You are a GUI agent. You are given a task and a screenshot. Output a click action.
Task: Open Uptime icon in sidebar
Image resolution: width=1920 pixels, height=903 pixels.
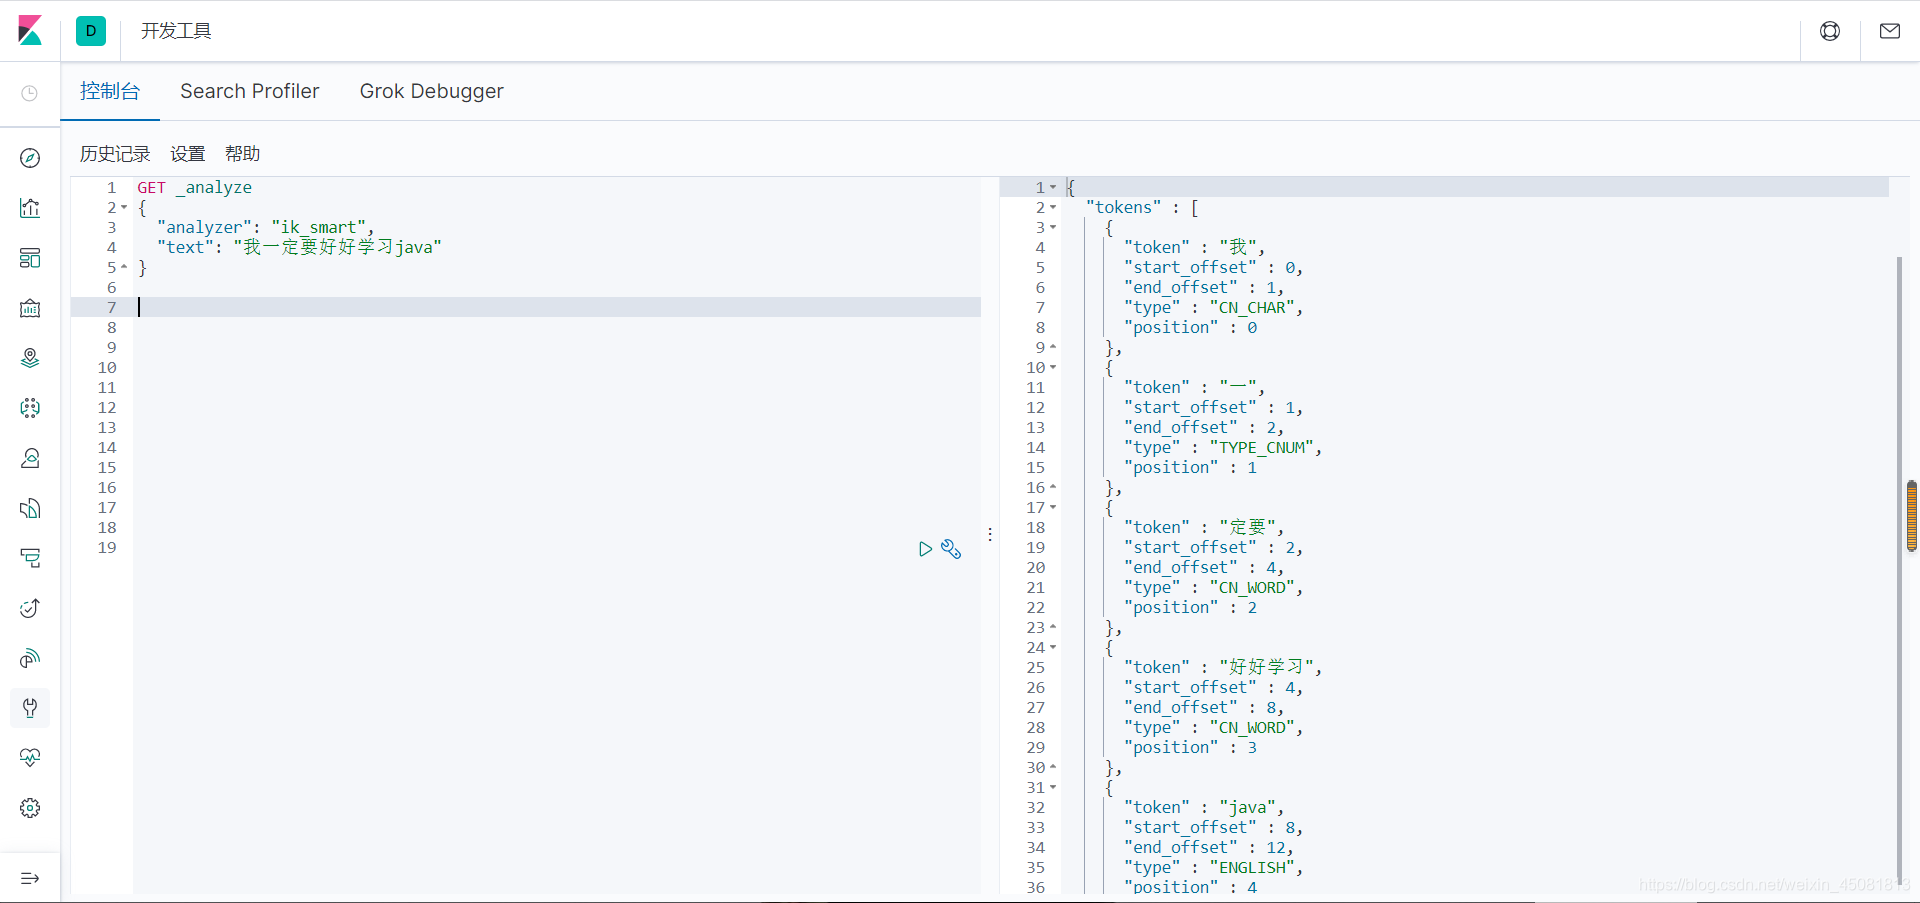coord(30,608)
